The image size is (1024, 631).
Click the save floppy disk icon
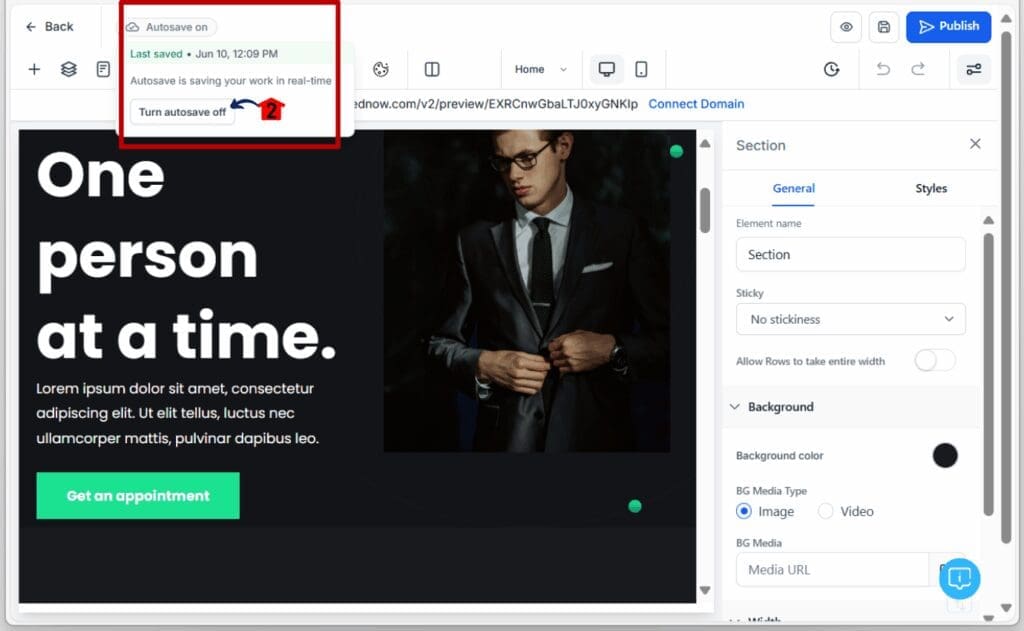[x=884, y=27]
